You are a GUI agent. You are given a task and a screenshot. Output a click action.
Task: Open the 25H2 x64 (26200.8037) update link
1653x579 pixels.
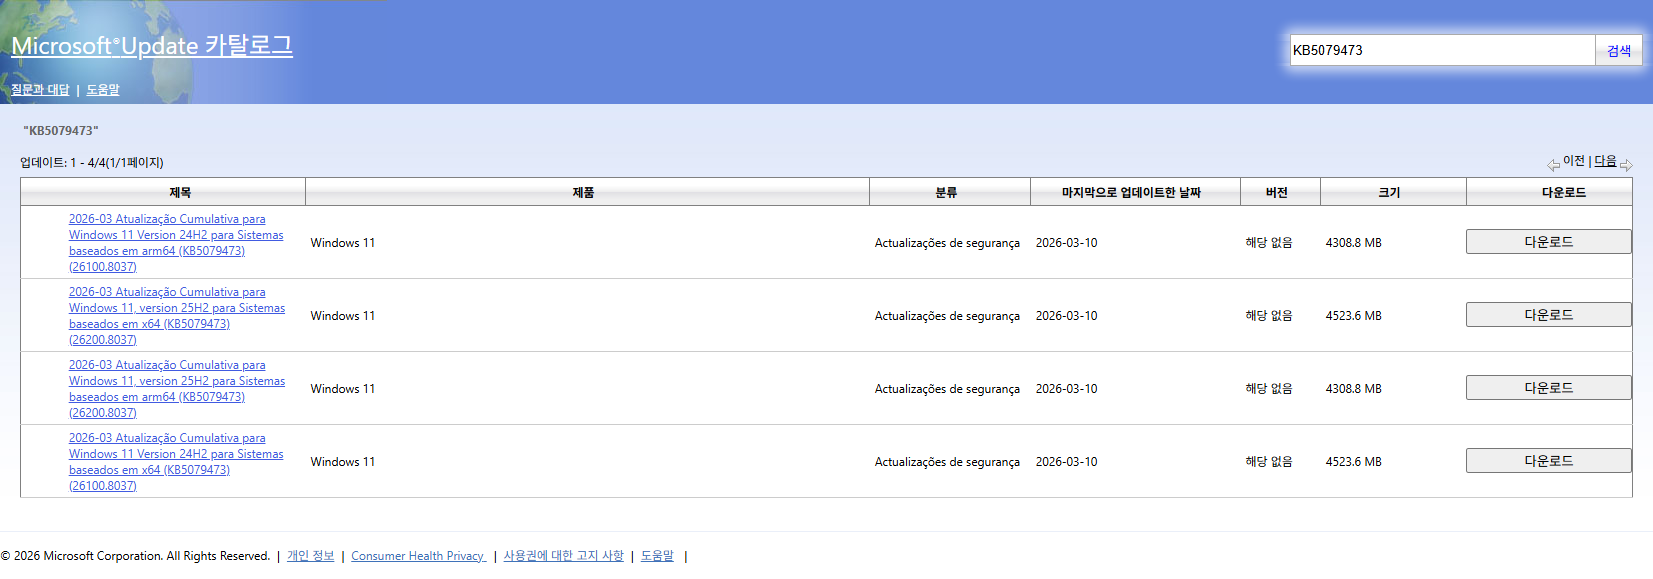pos(177,316)
